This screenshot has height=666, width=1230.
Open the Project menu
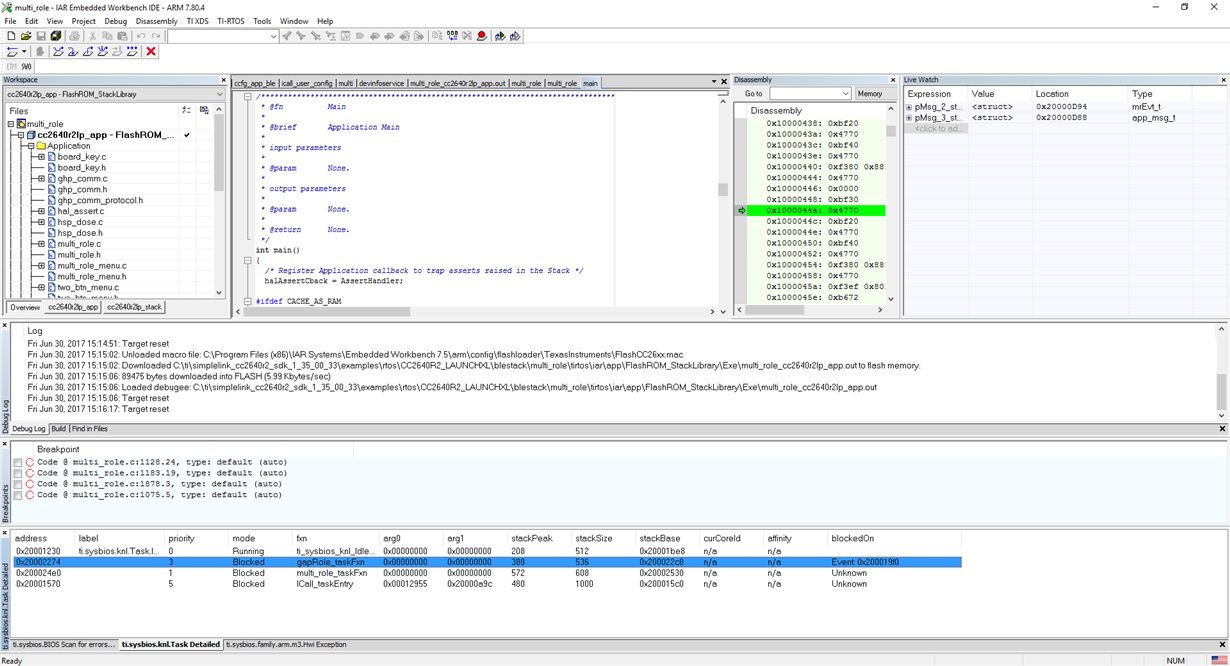click(x=84, y=20)
